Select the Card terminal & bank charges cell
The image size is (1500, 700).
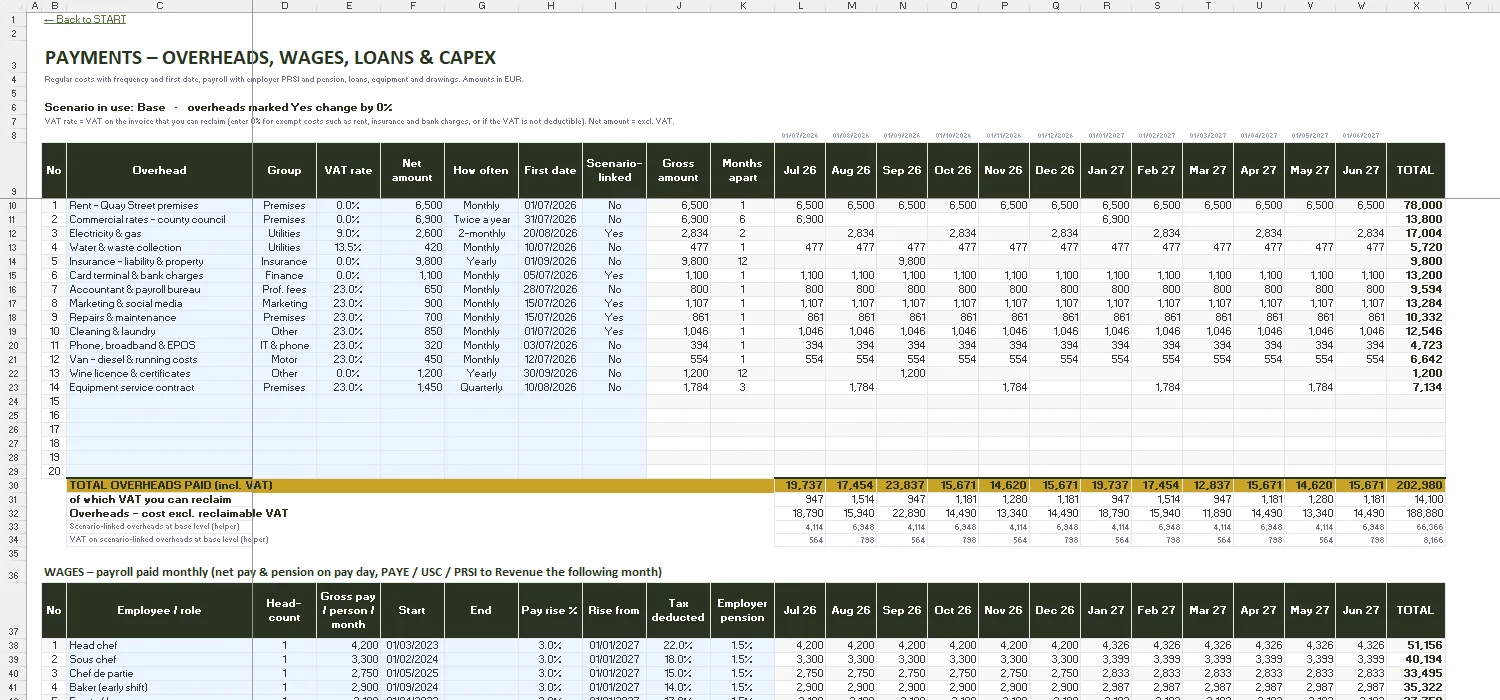159,275
